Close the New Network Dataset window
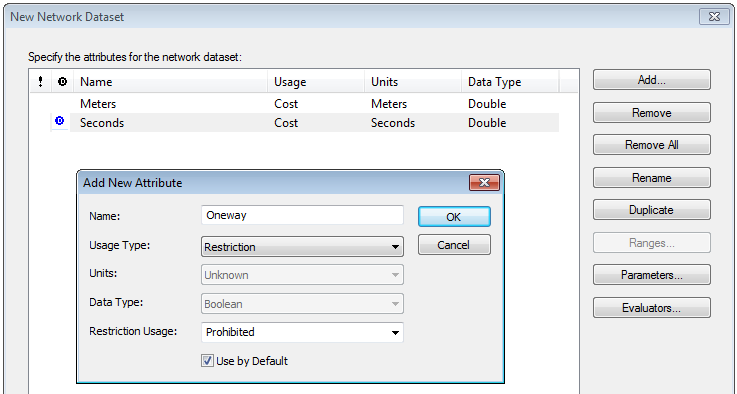Screen dimensions: 737x394 coord(714,17)
